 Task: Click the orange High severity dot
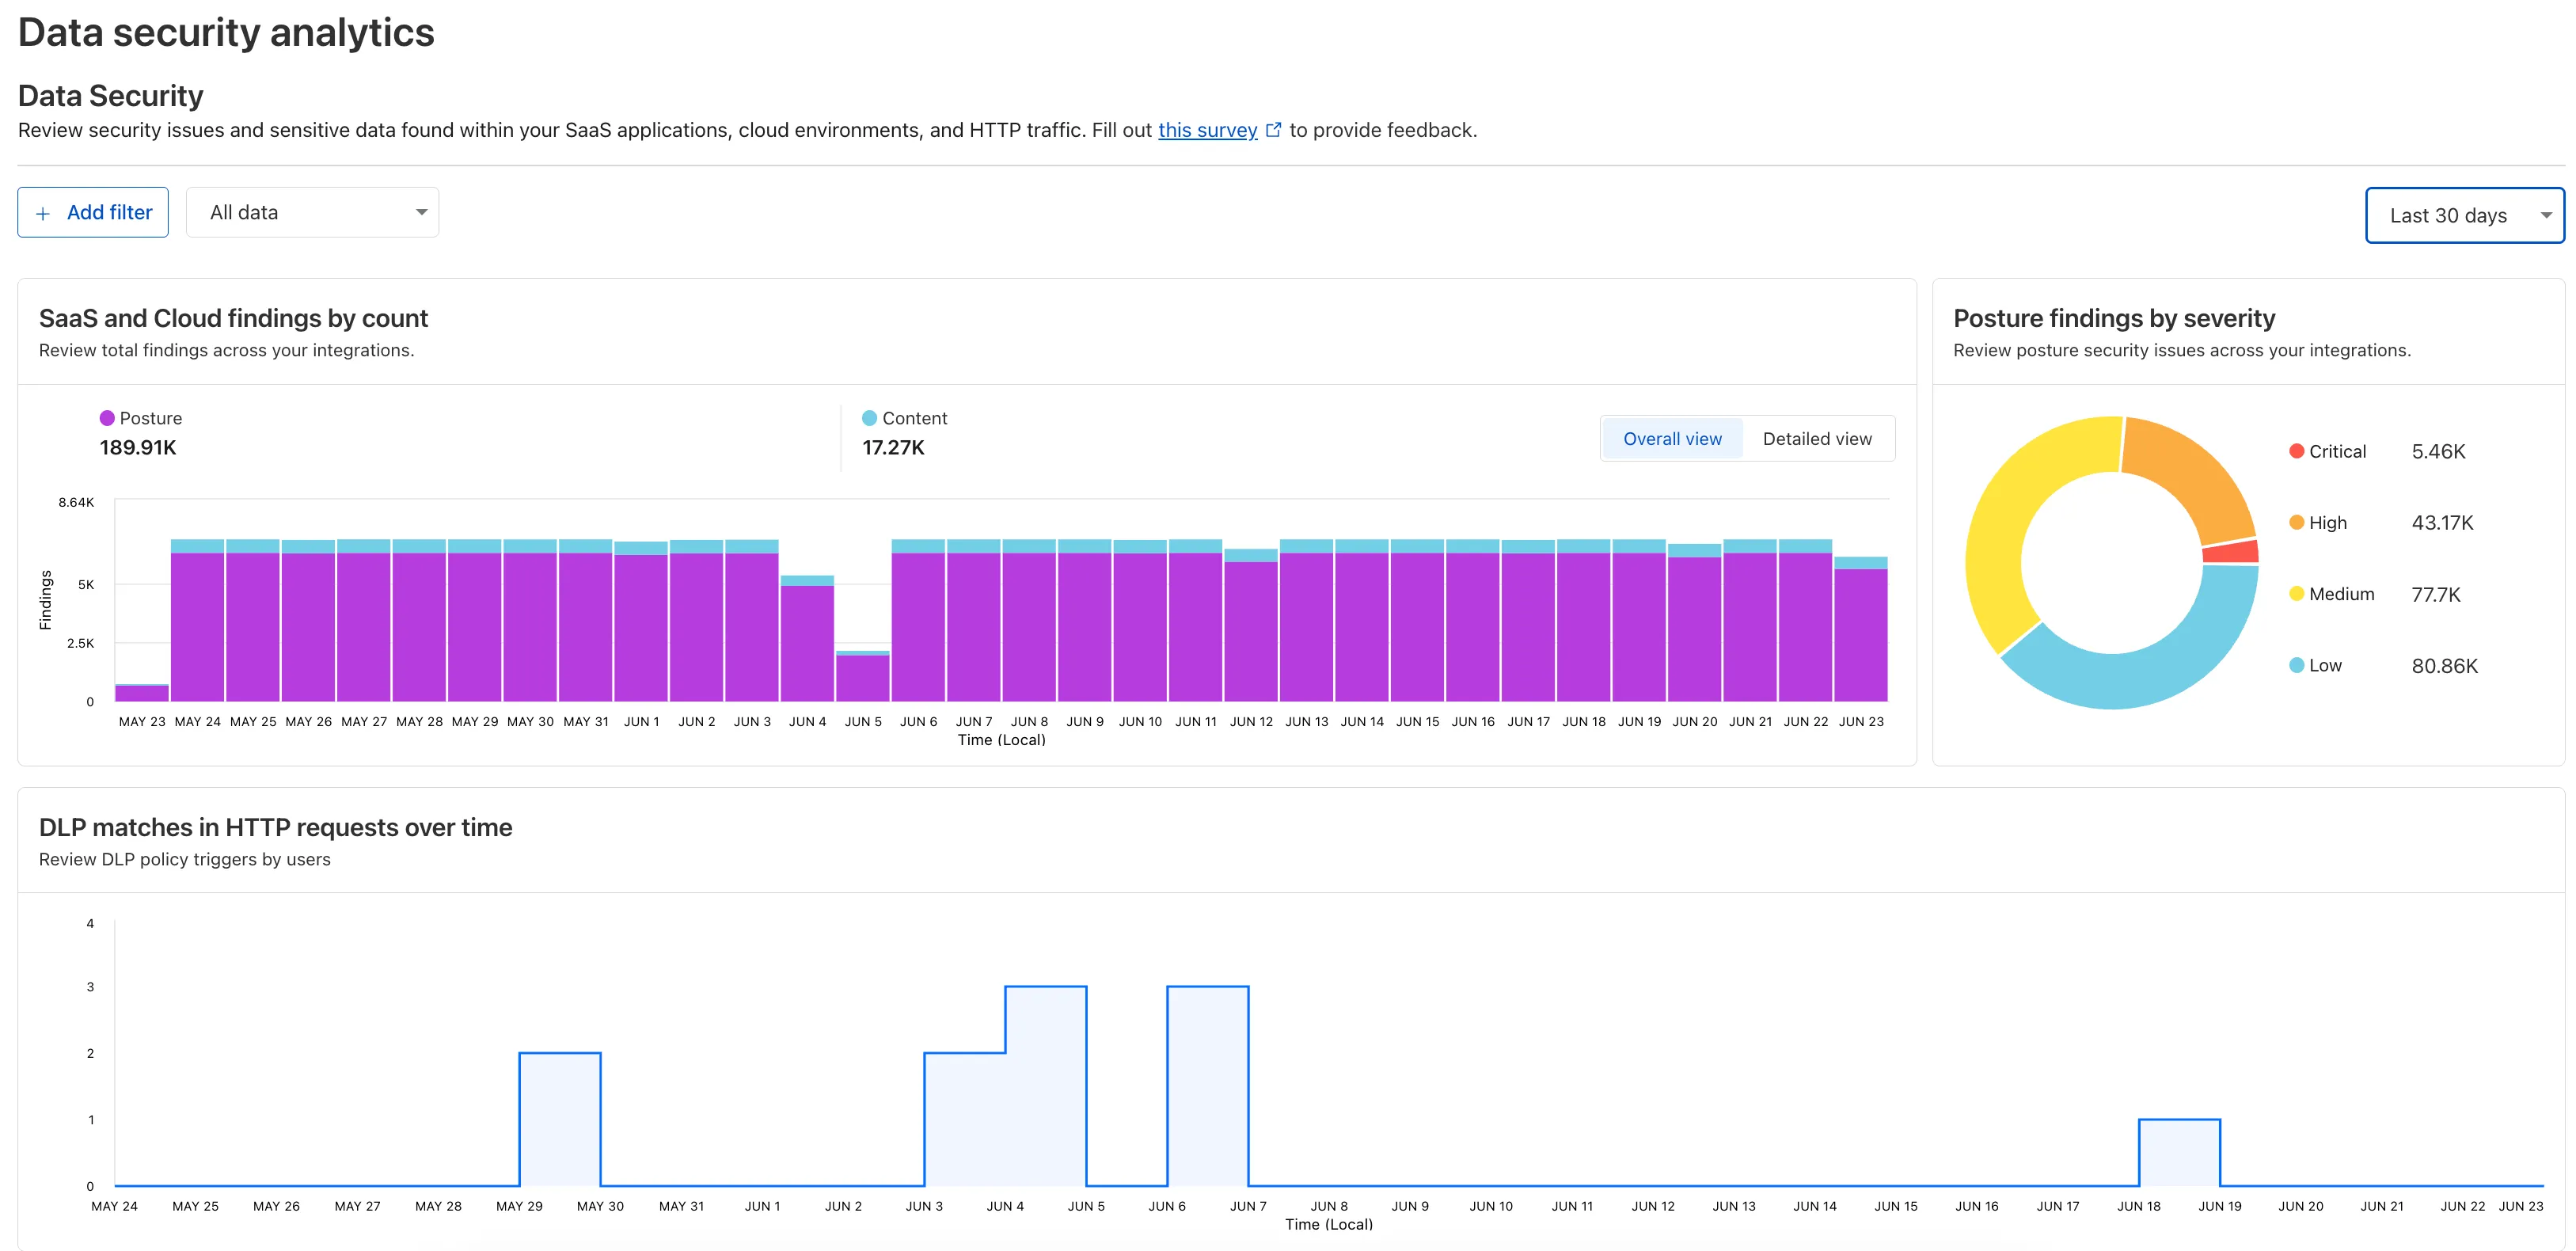pyautogui.click(x=2296, y=522)
